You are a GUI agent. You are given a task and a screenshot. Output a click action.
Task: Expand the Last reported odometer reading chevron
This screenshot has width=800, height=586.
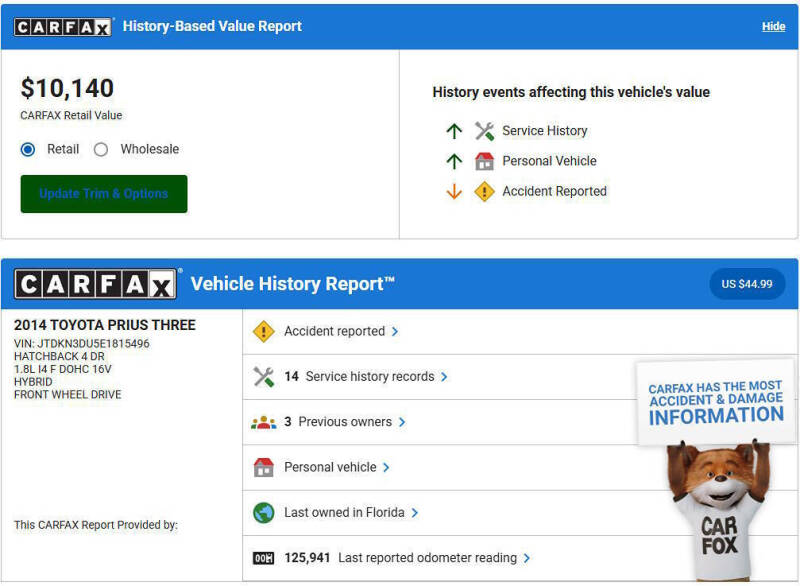[527, 558]
